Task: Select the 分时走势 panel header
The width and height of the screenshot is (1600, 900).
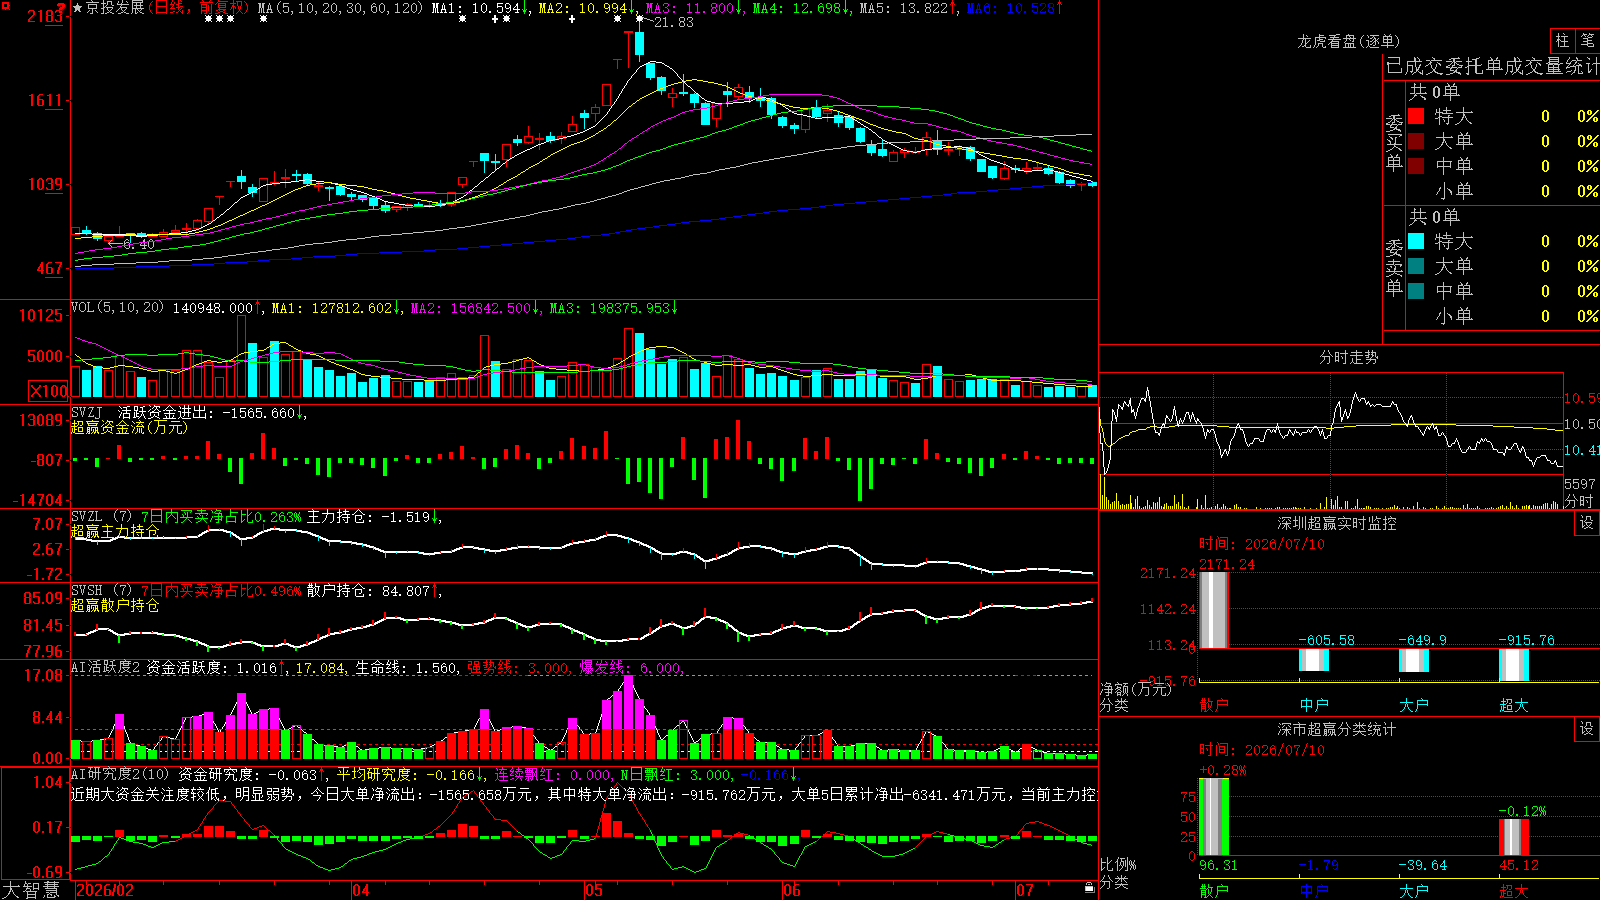Action: [1348, 357]
